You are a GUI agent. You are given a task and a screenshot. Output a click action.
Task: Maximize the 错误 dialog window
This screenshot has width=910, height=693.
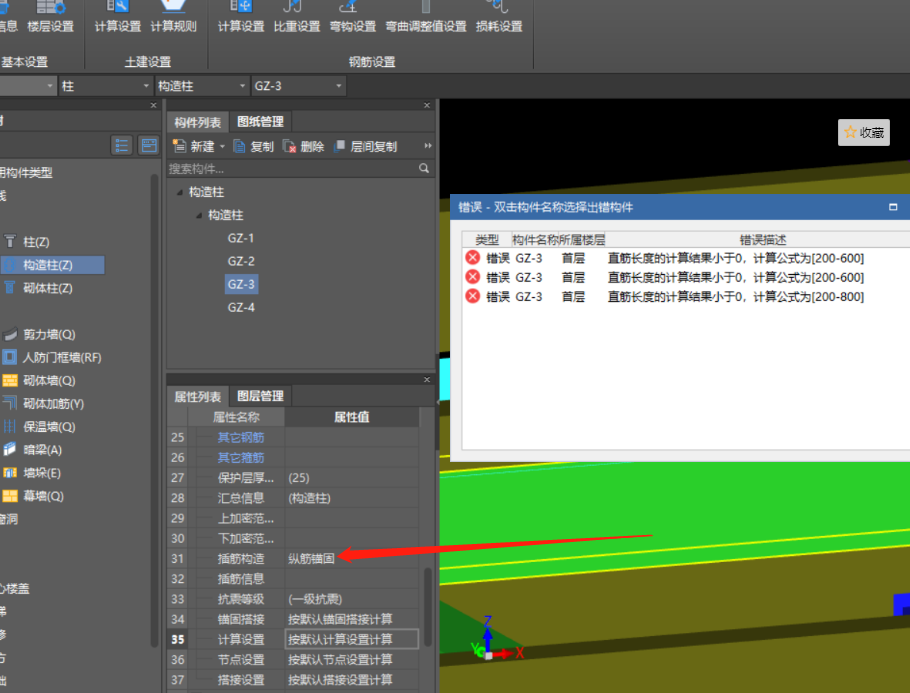click(893, 207)
